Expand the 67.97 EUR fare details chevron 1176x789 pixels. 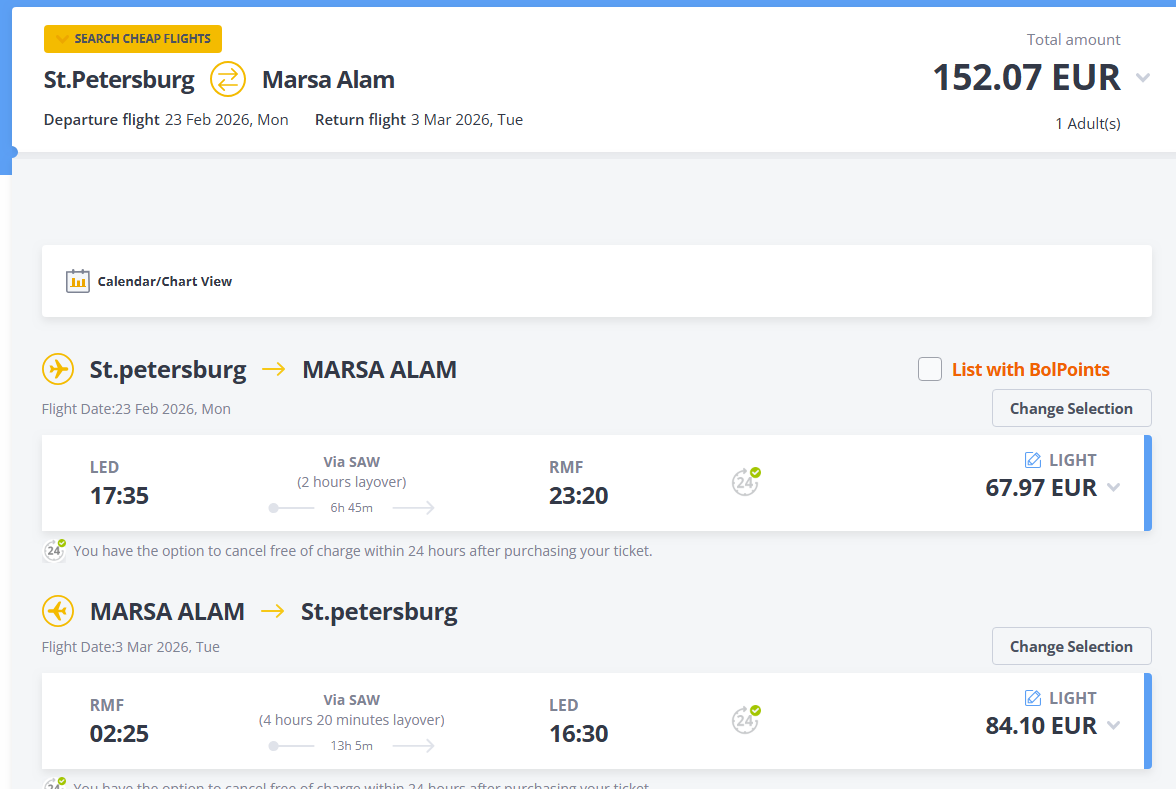coord(1114,488)
